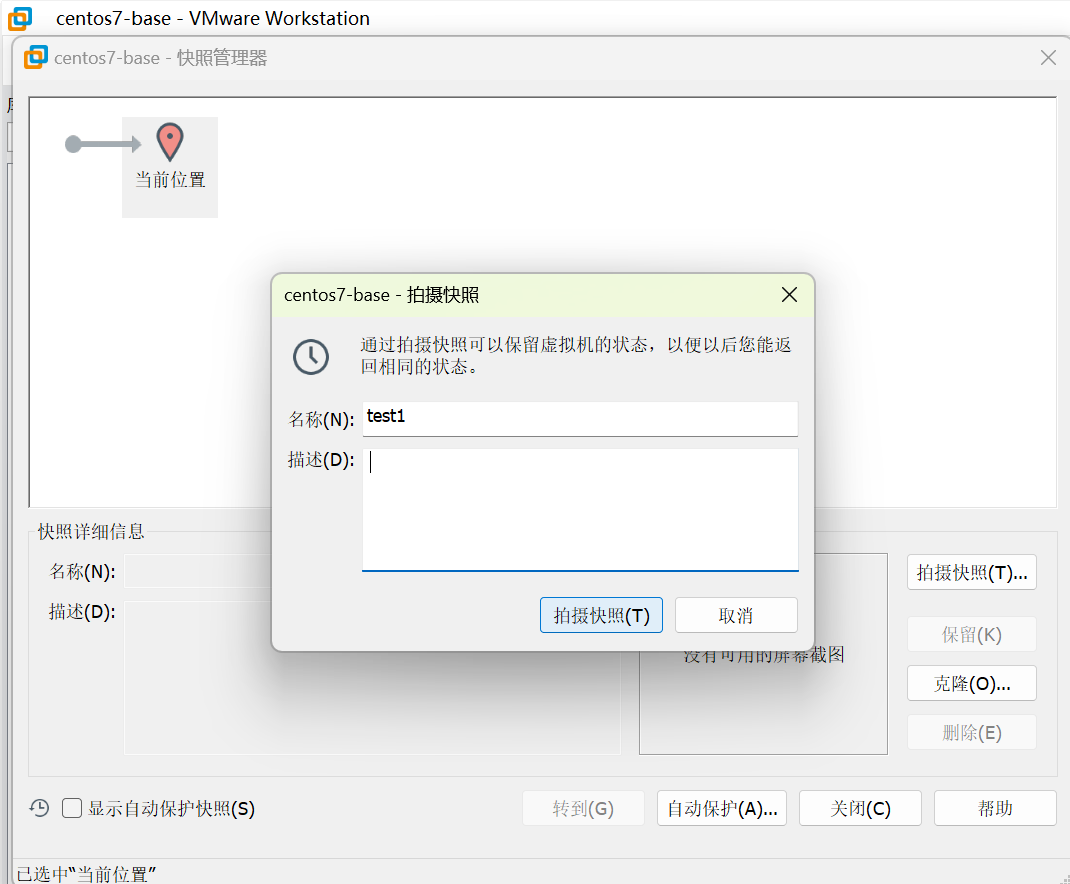Click the auto-protect history clock icon

tap(40, 808)
